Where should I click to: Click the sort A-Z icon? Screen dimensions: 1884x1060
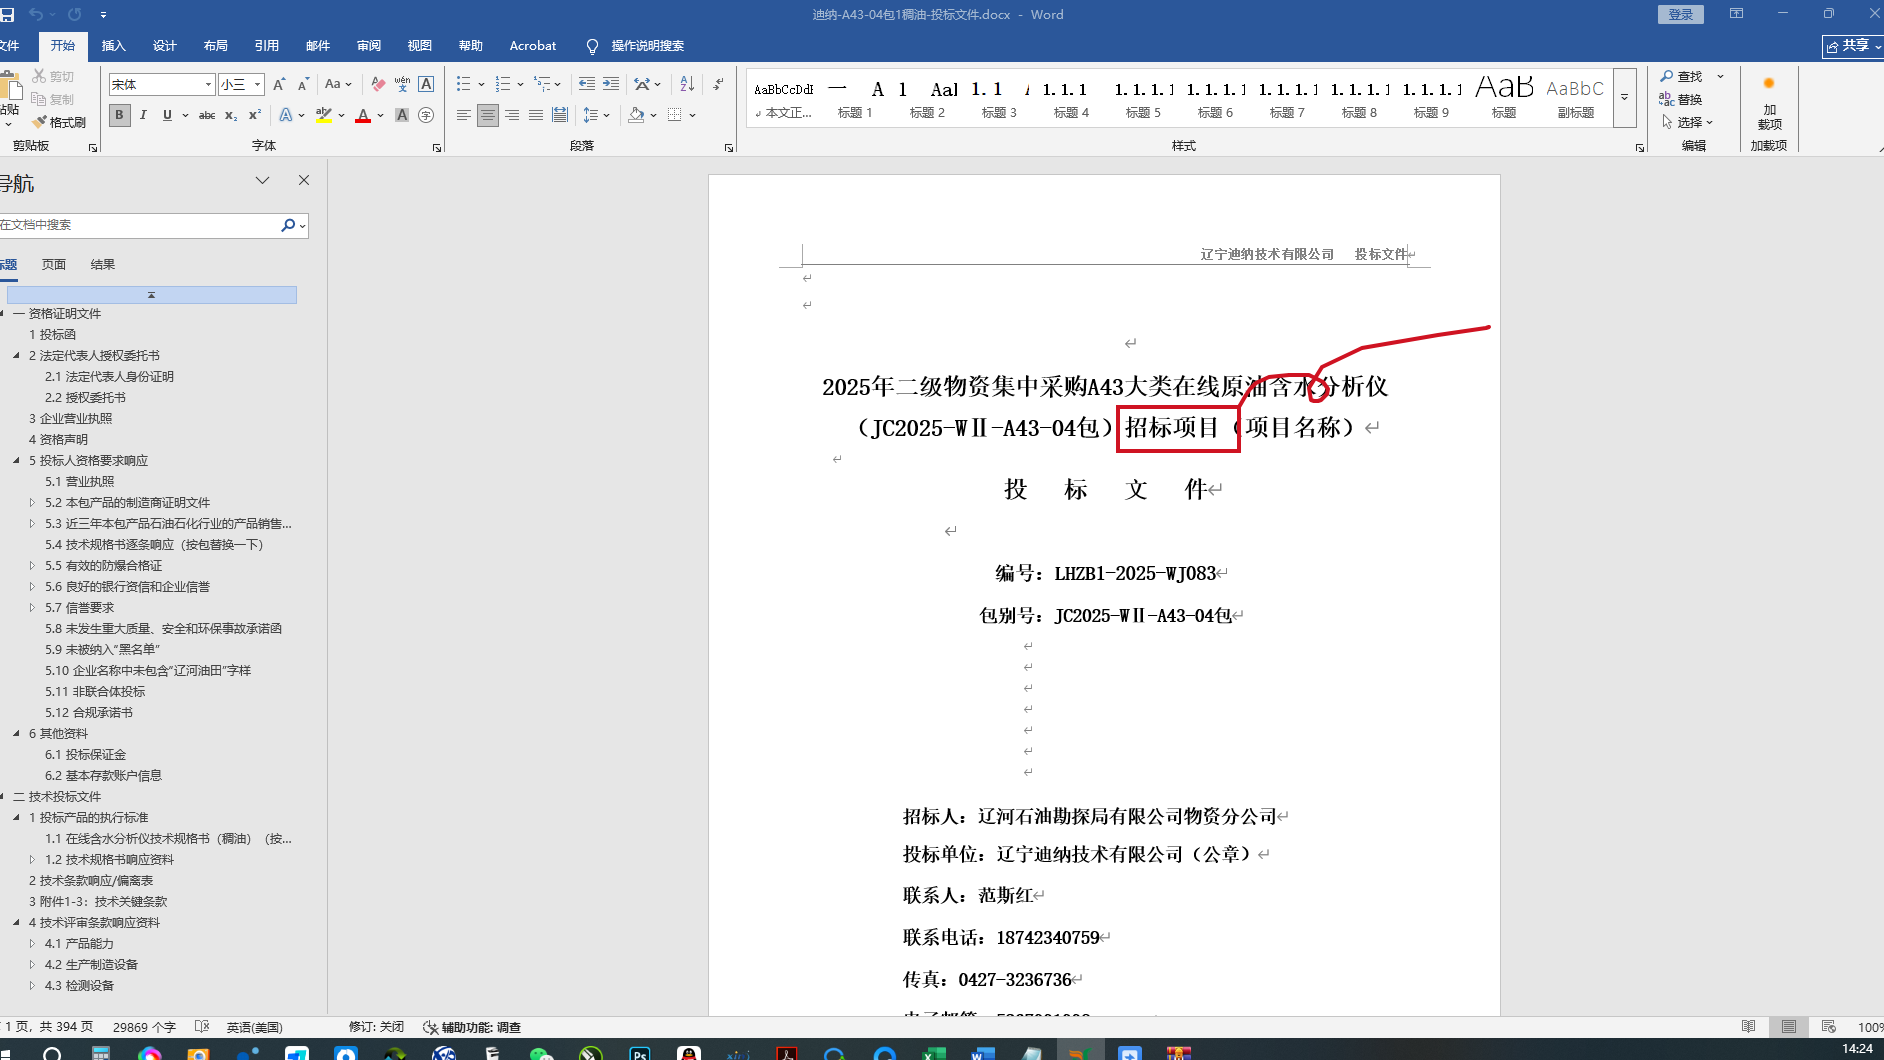(x=687, y=84)
